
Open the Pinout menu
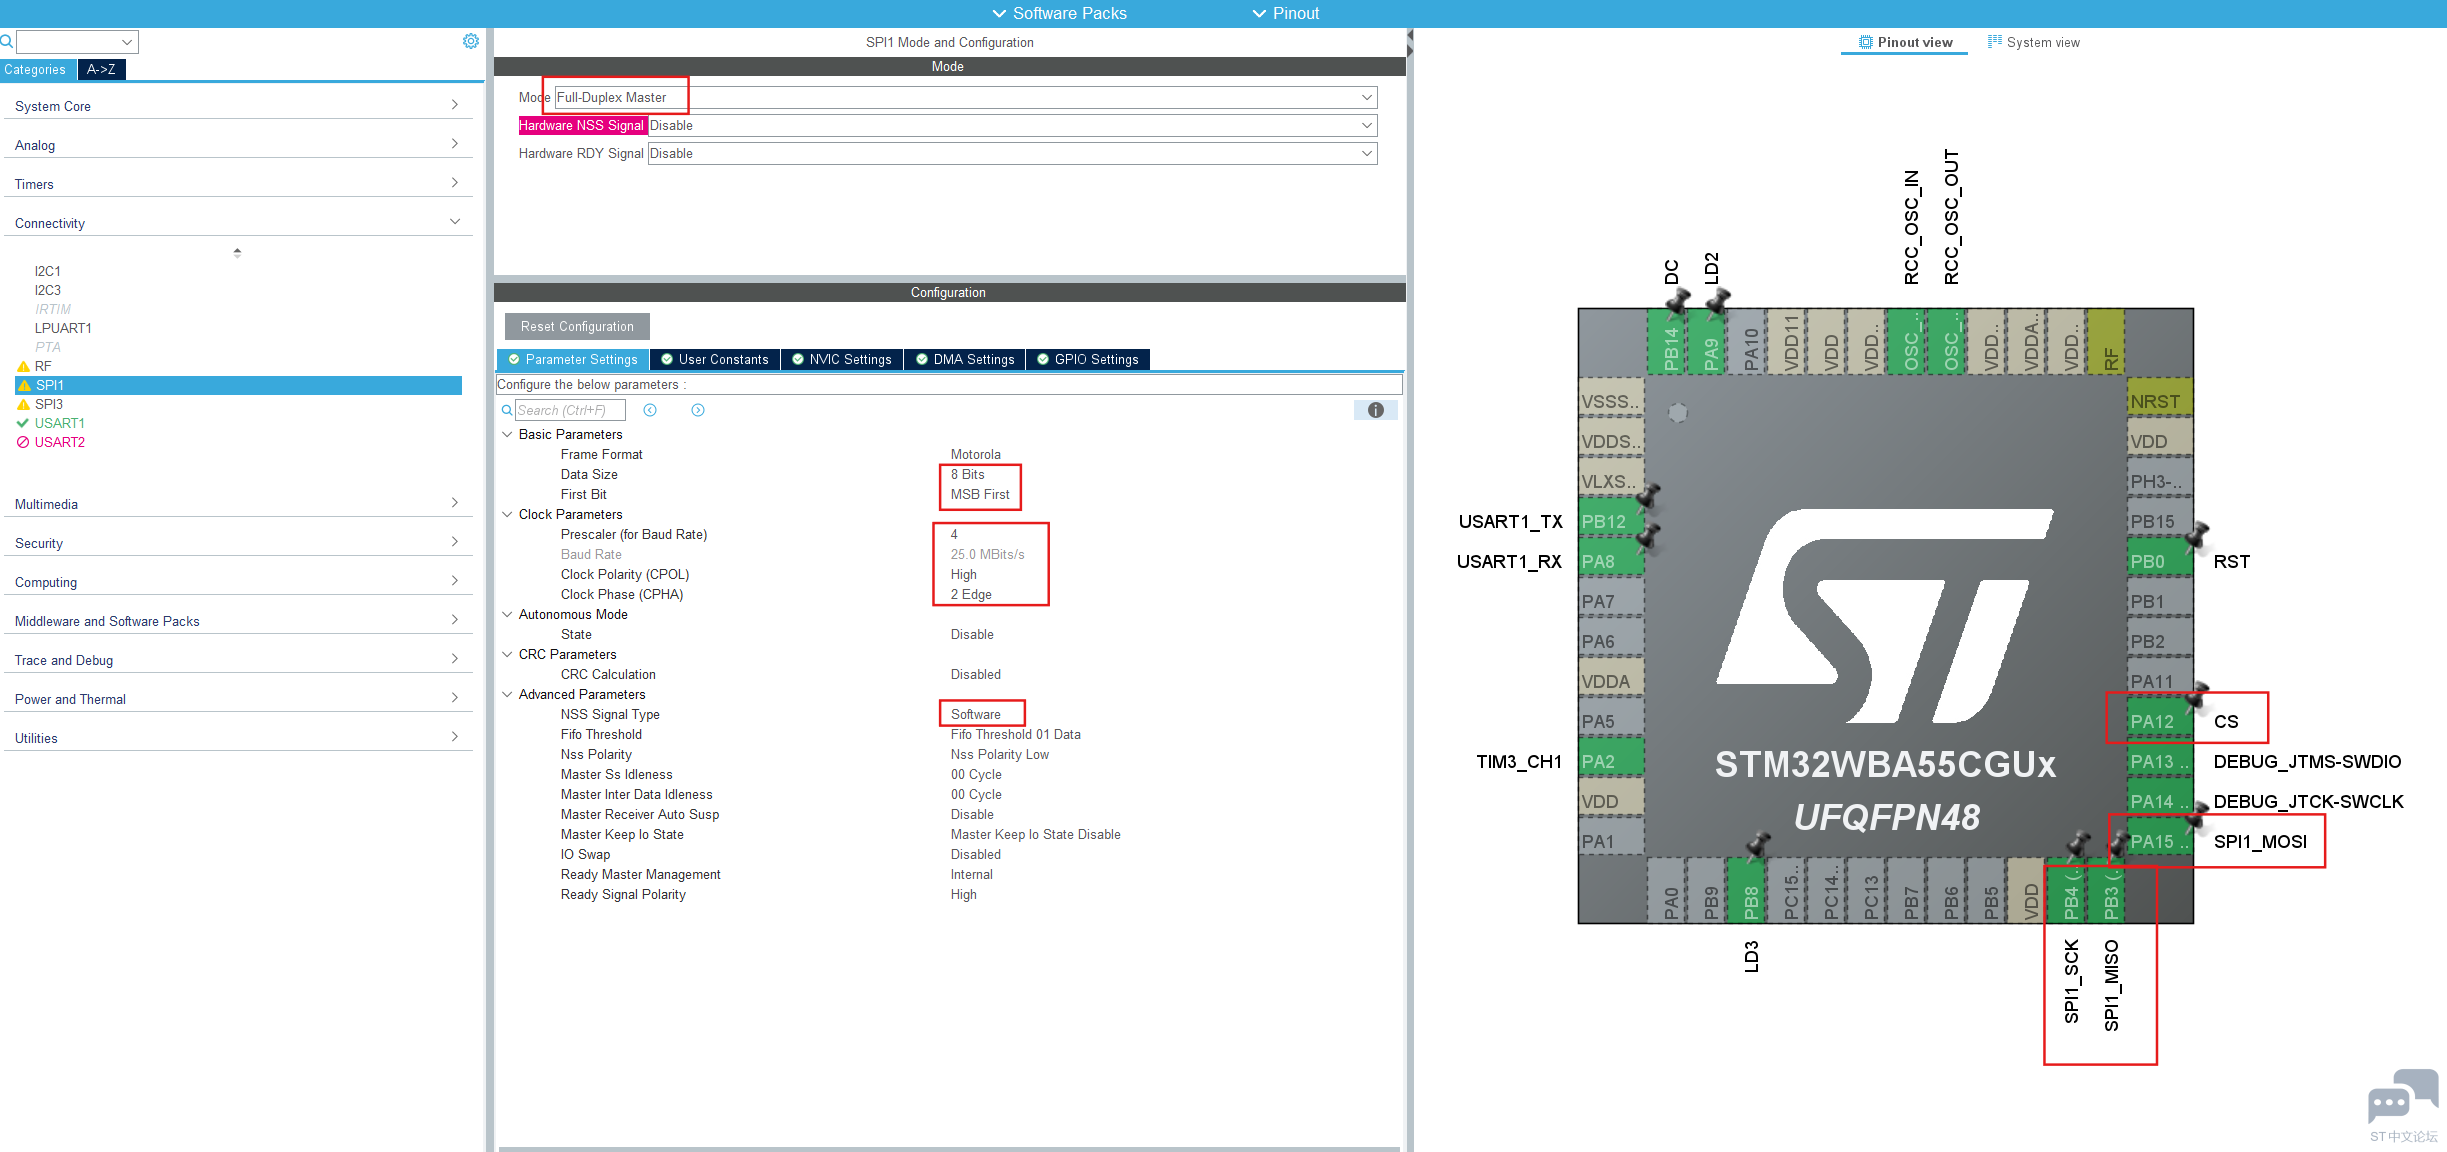coord(1286,13)
